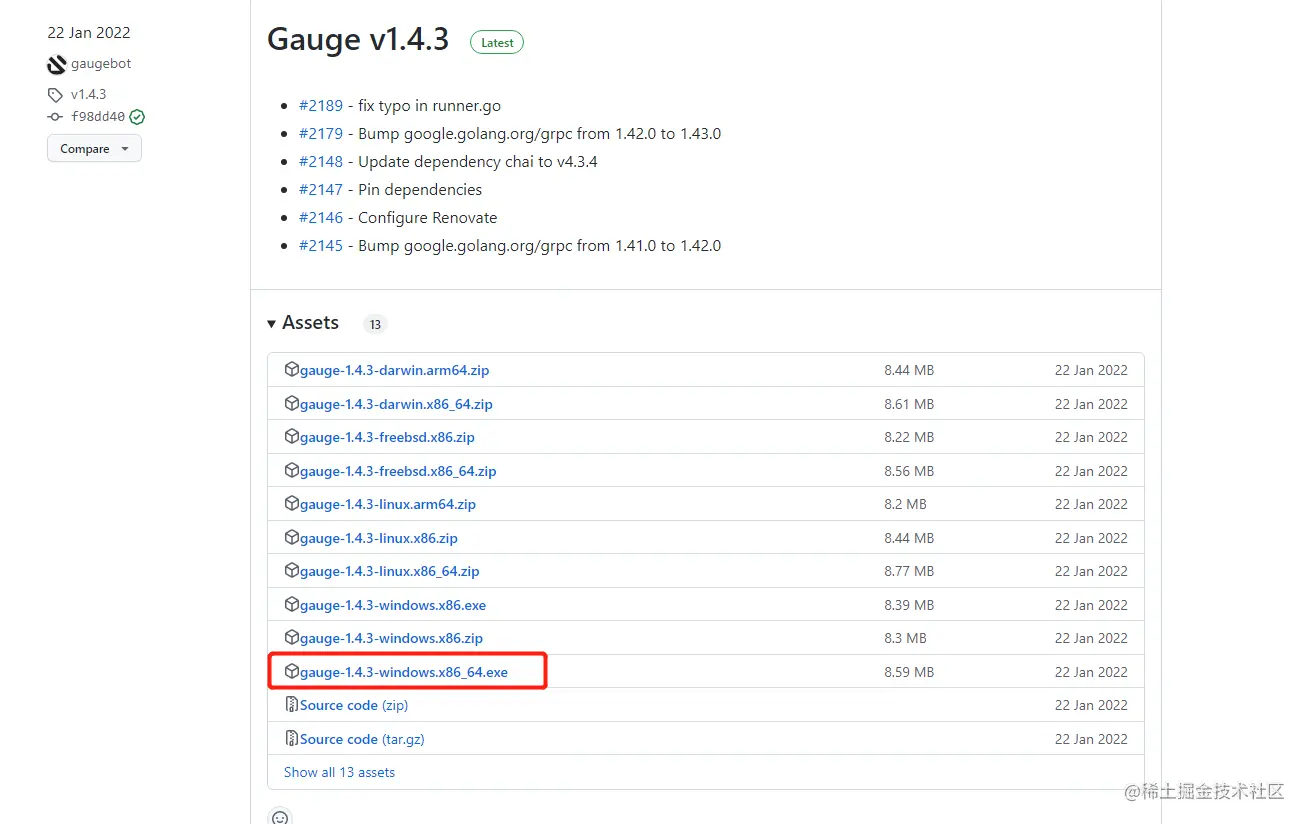The height and width of the screenshot is (824, 1307).
Task: Download gauge-1.4.3-darwin.x86_64.zip
Action: (x=396, y=404)
